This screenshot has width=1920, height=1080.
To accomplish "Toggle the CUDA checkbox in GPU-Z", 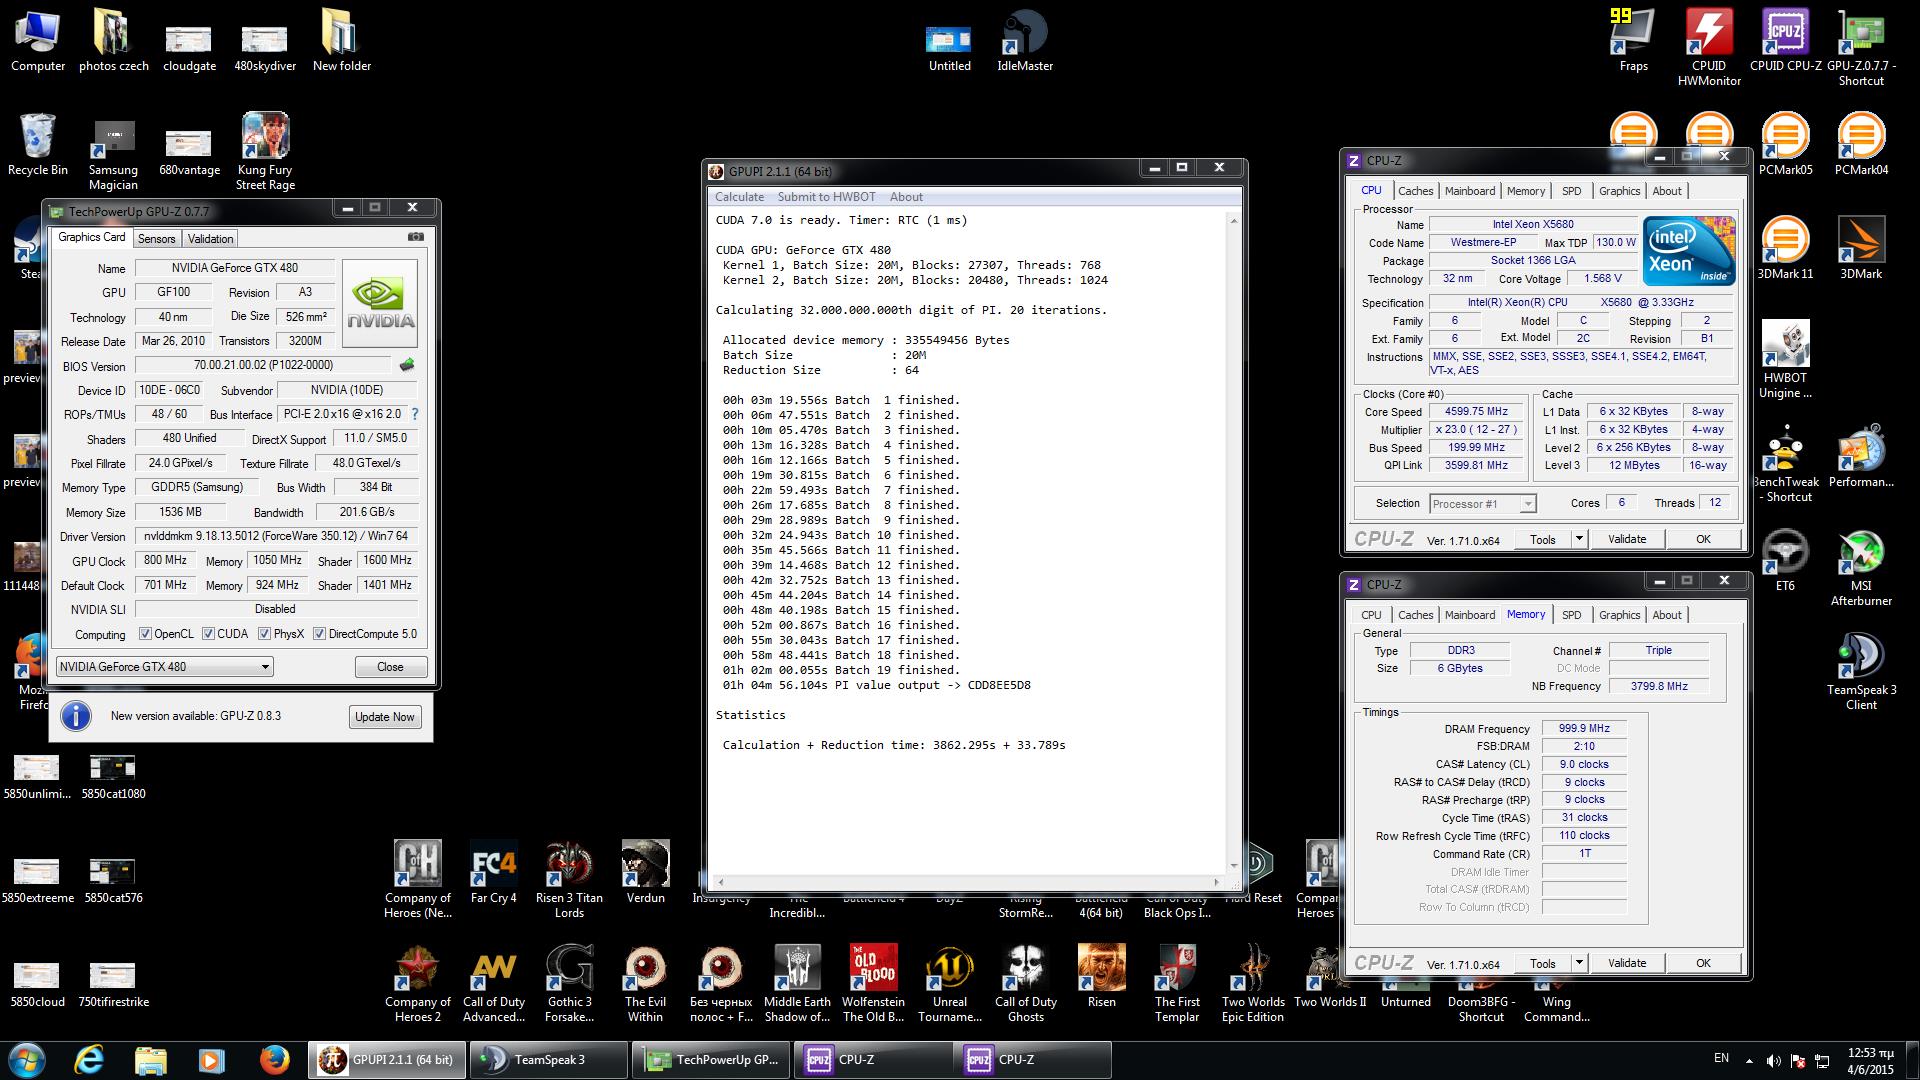I will pyautogui.click(x=208, y=633).
